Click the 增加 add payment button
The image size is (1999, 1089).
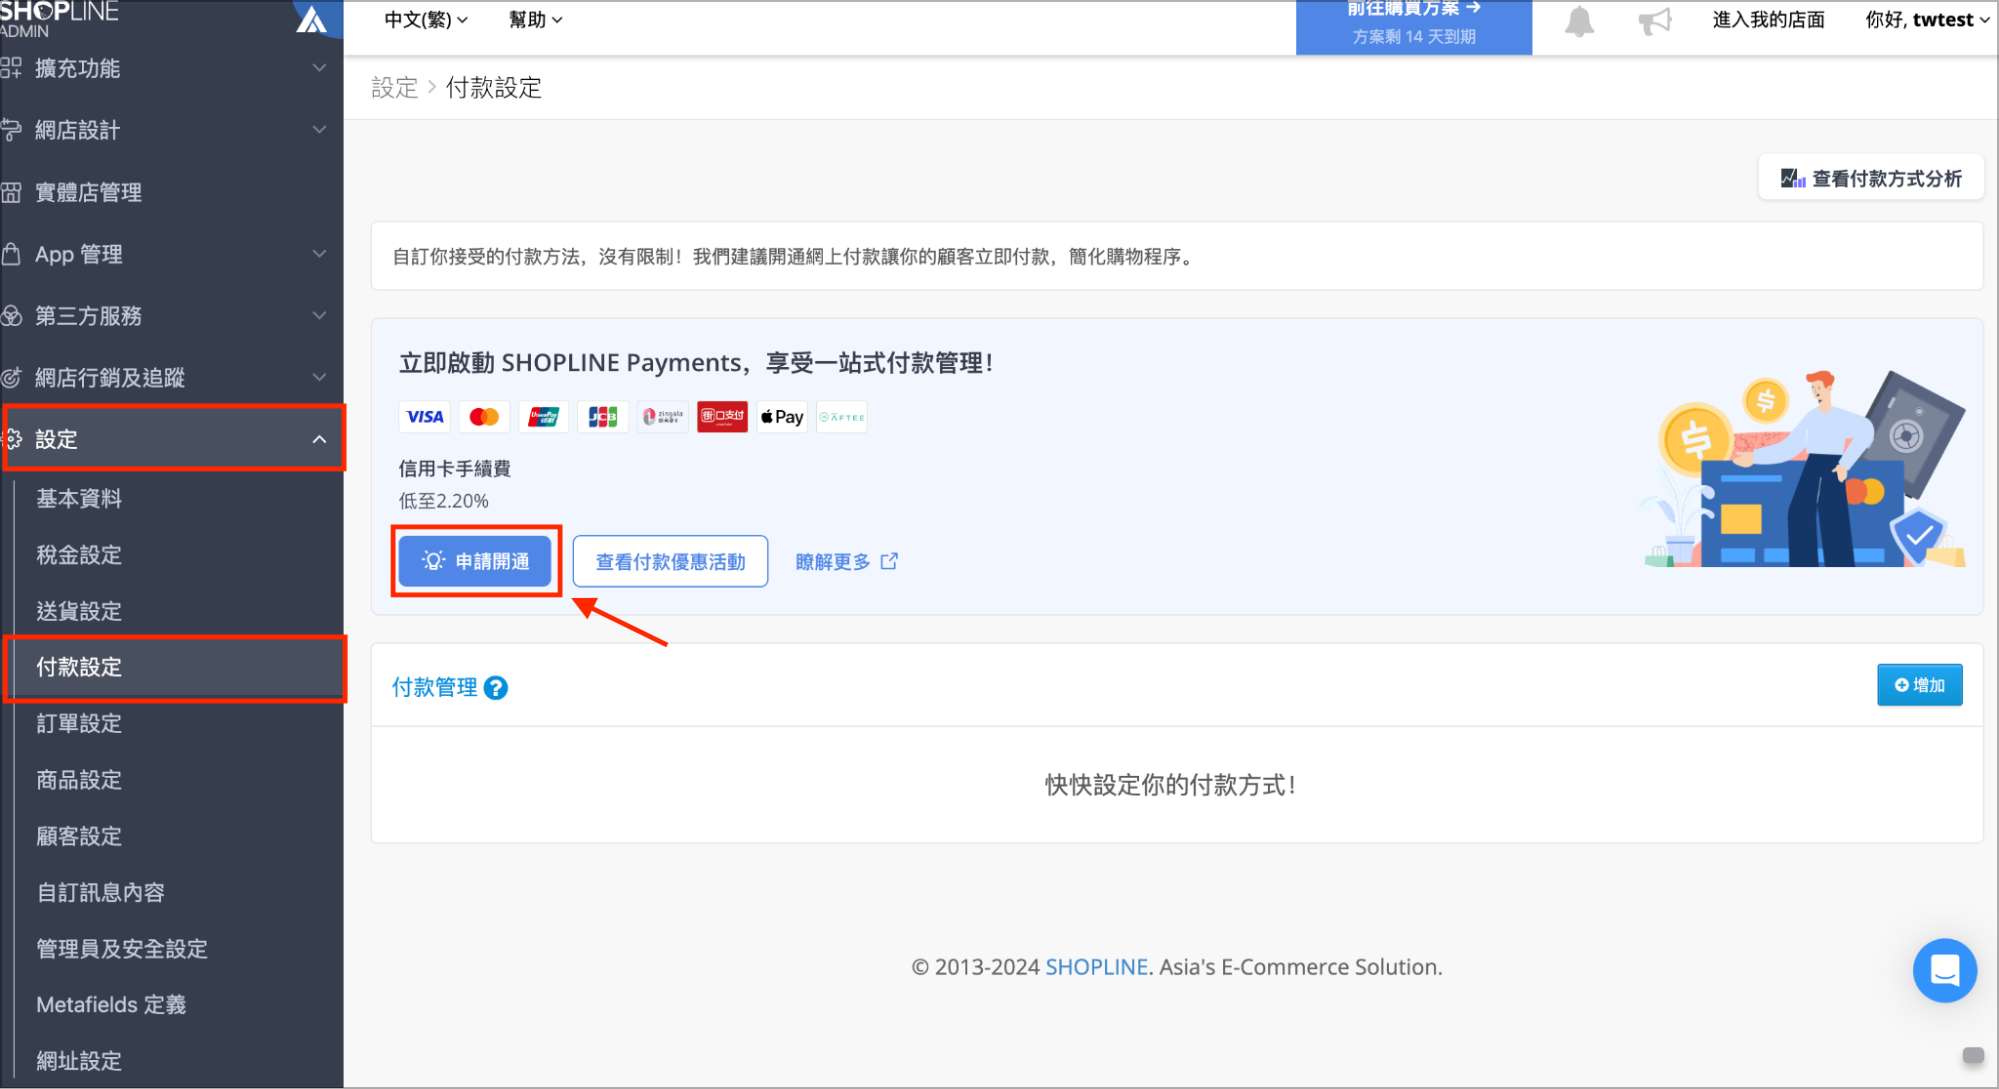pyautogui.click(x=1919, y=685)
